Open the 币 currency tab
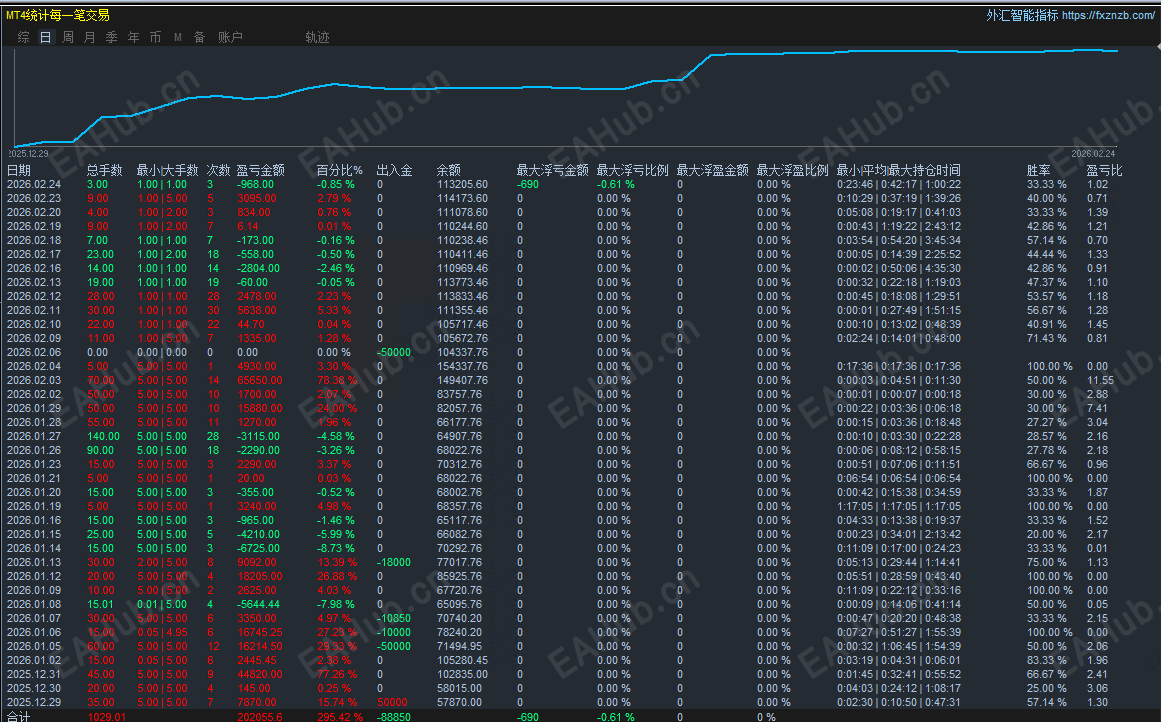 tap(155, 37)
